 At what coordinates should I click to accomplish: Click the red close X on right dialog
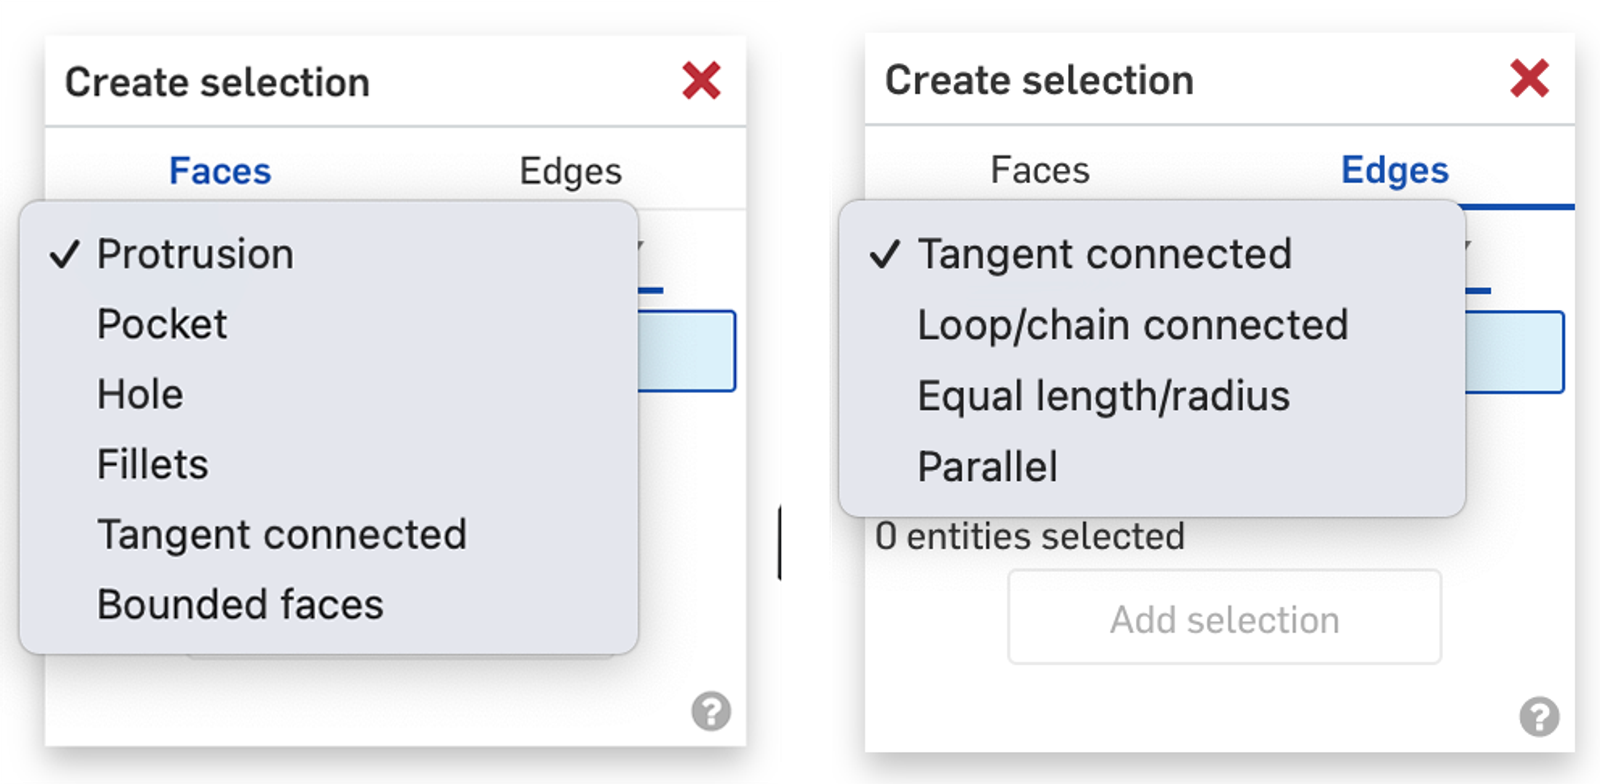(x=1528, y=80)
